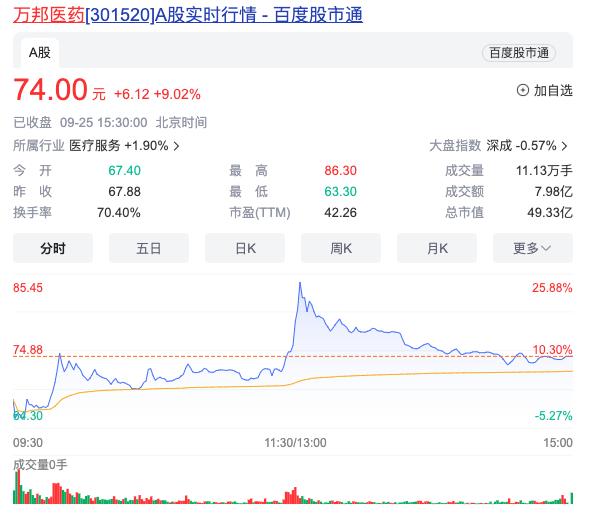Switch to the 分时 chart tab
Viewport: 599px width, 515px height.
[53, 248]
